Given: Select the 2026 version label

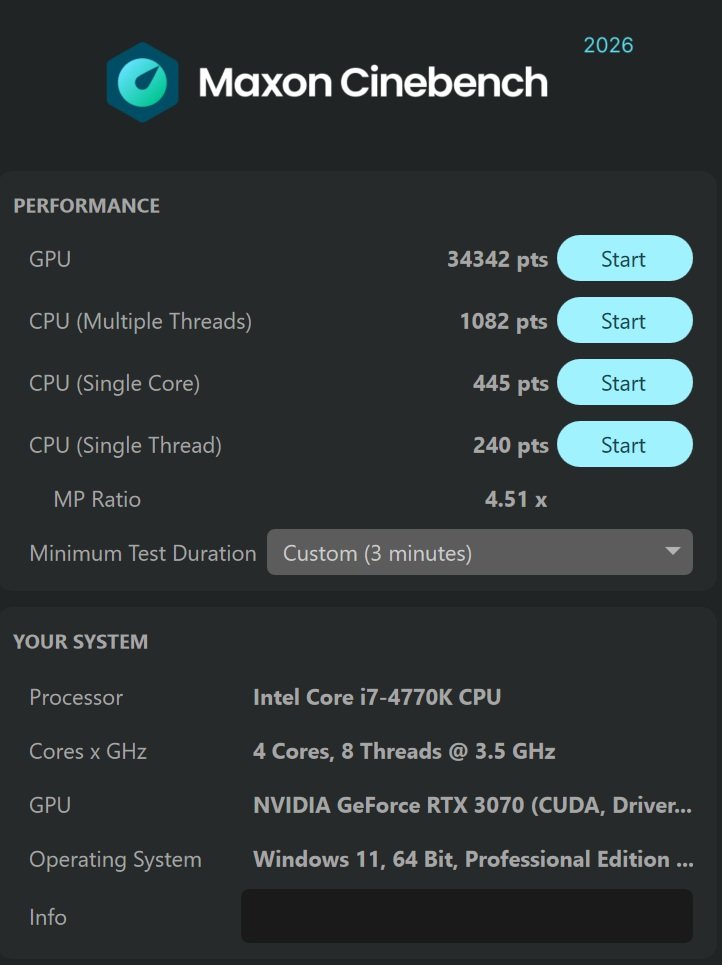Looking at the screenshot, I should (x=608, y=45).
